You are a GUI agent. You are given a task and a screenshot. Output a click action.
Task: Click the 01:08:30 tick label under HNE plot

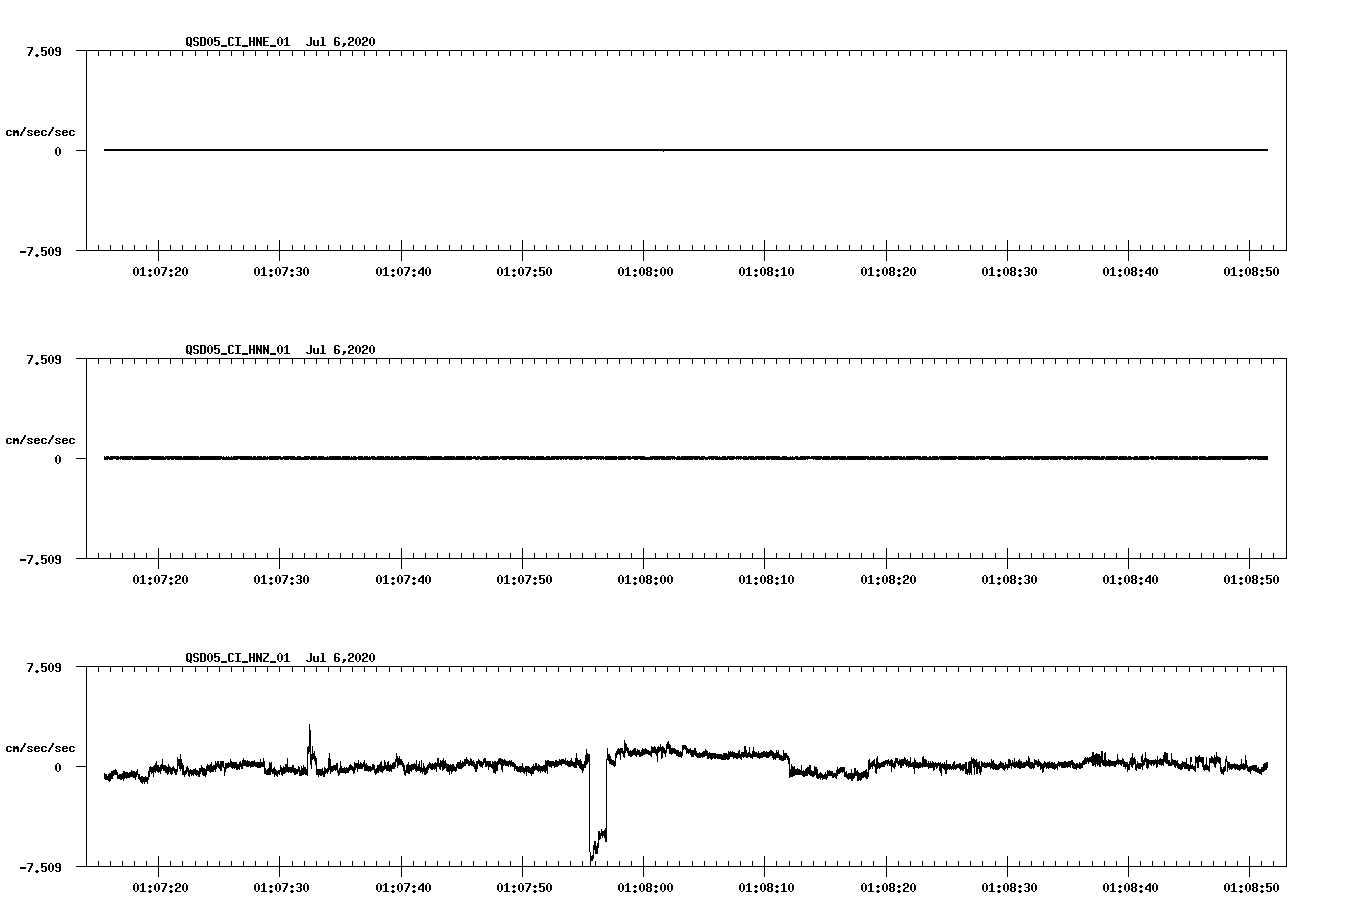pyautogui.click(x=1008, y=271)
